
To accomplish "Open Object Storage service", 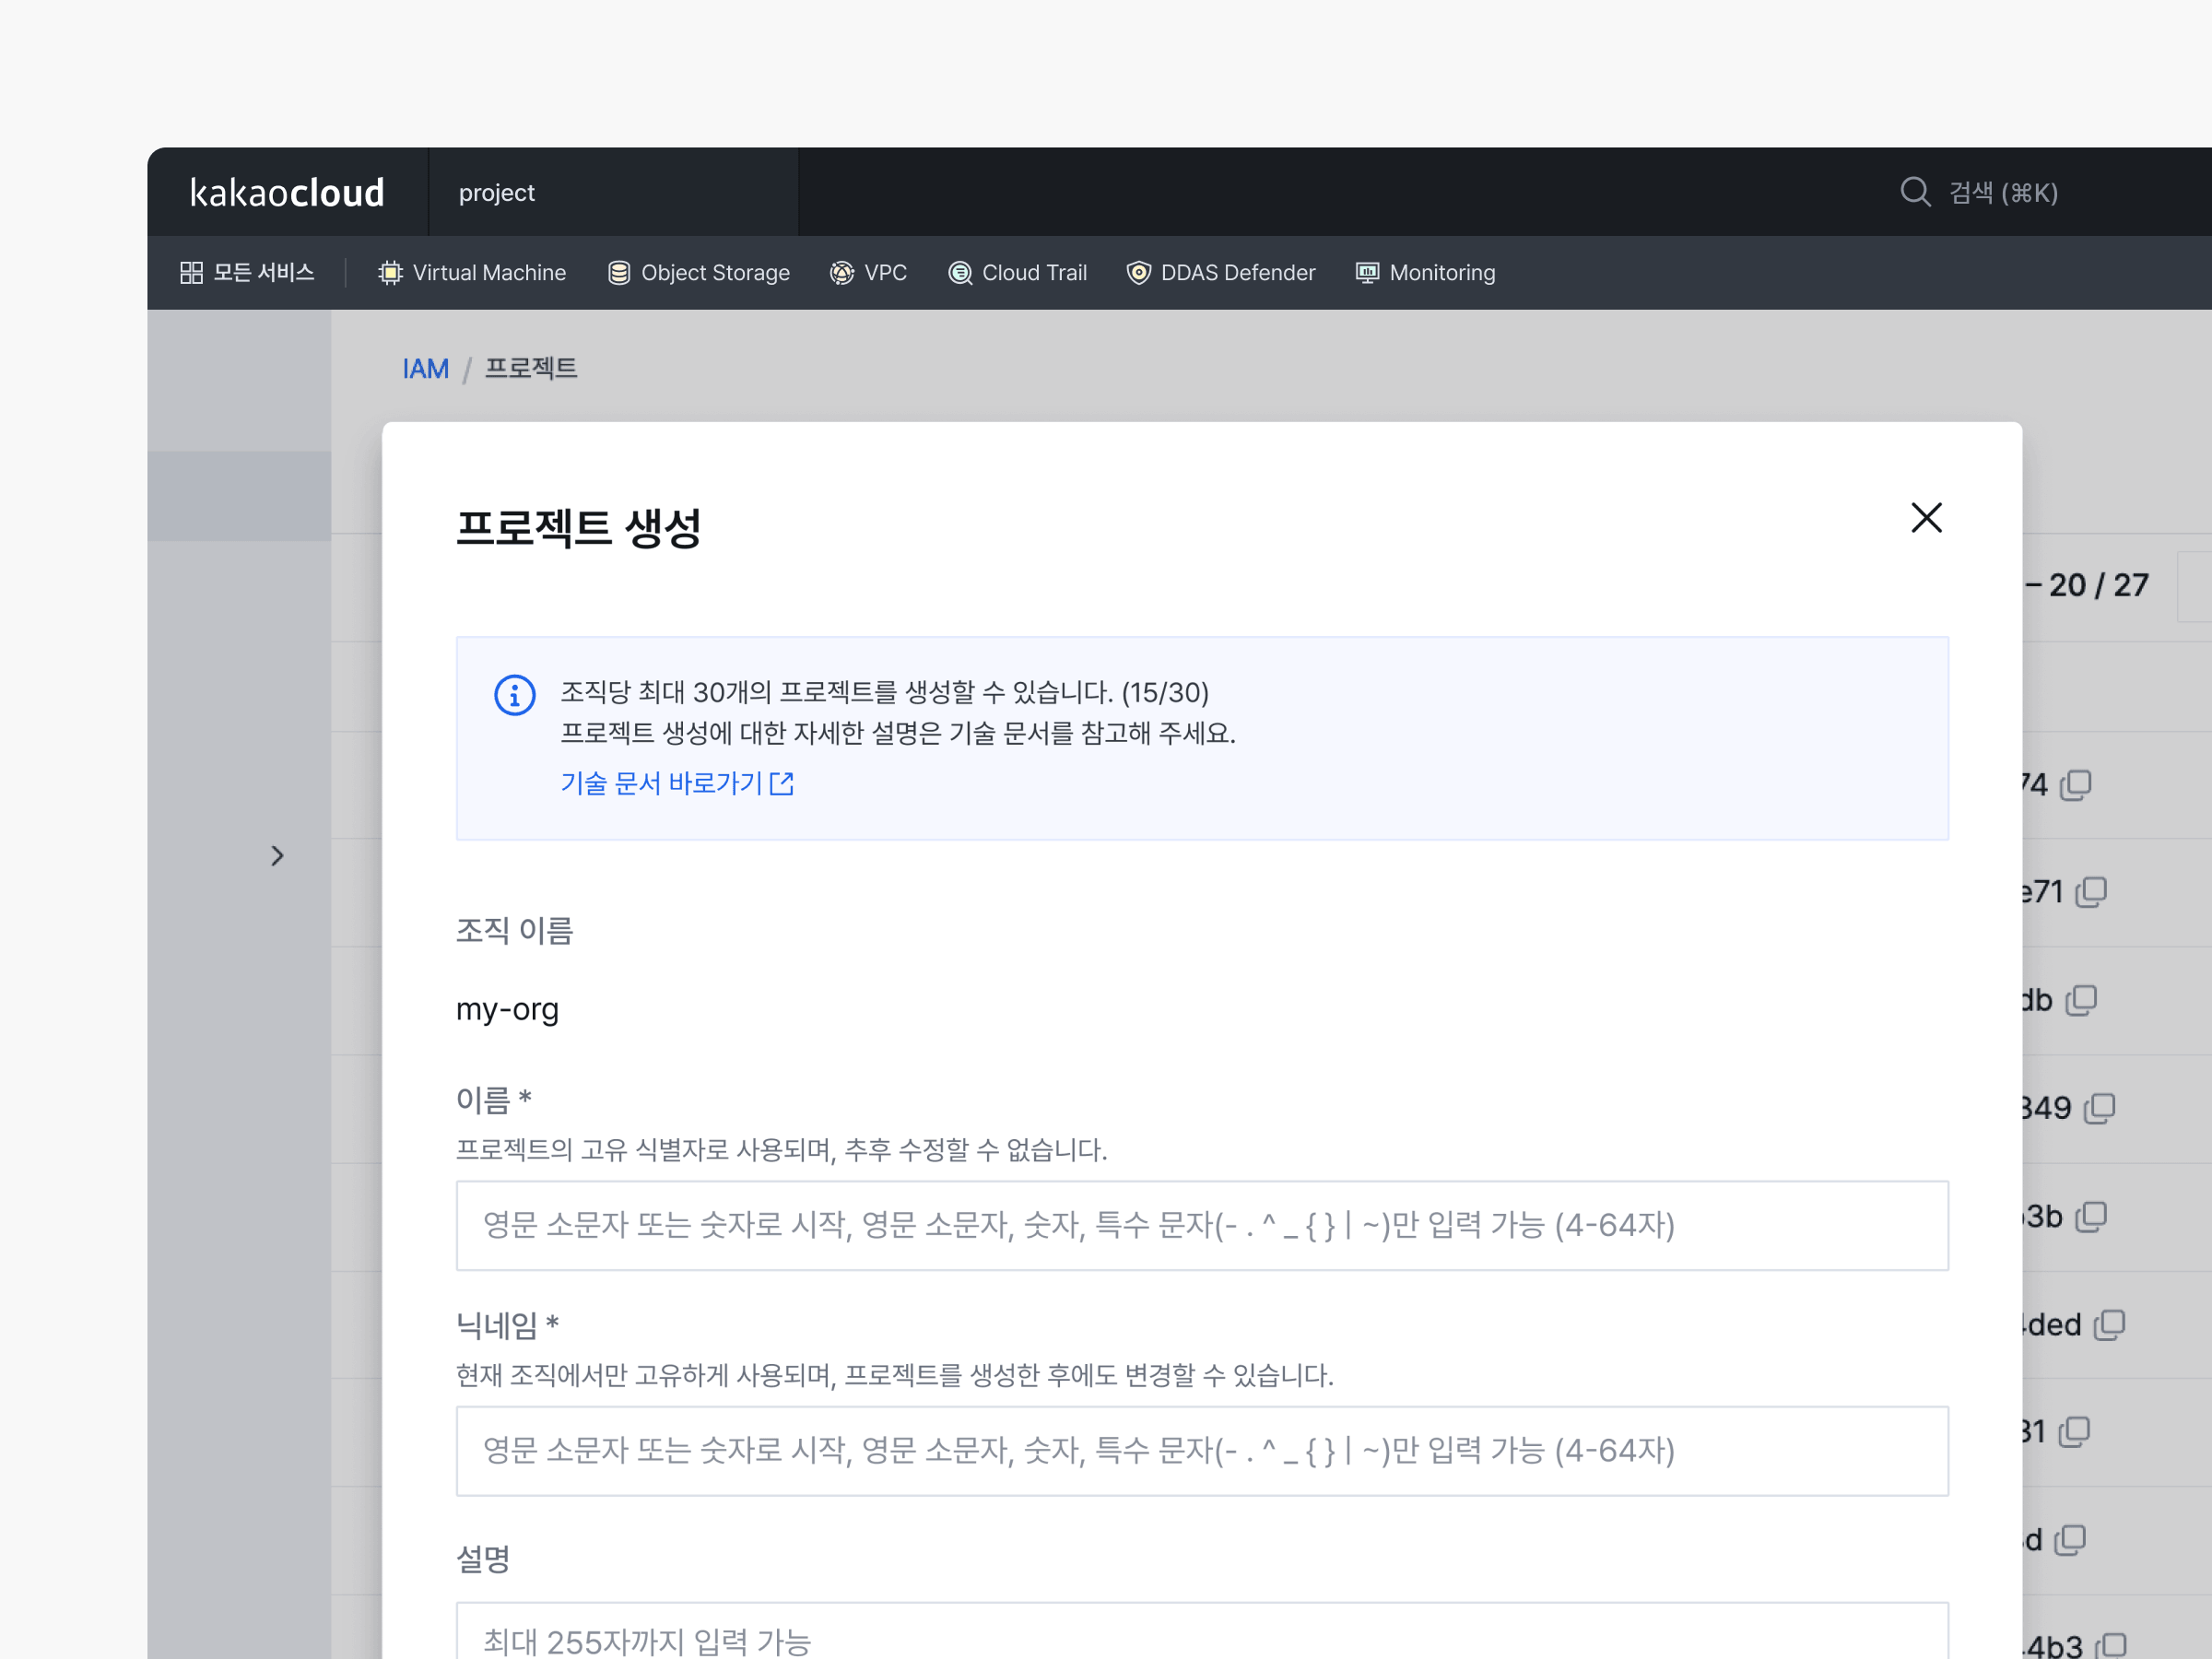I will click(699, 272).
